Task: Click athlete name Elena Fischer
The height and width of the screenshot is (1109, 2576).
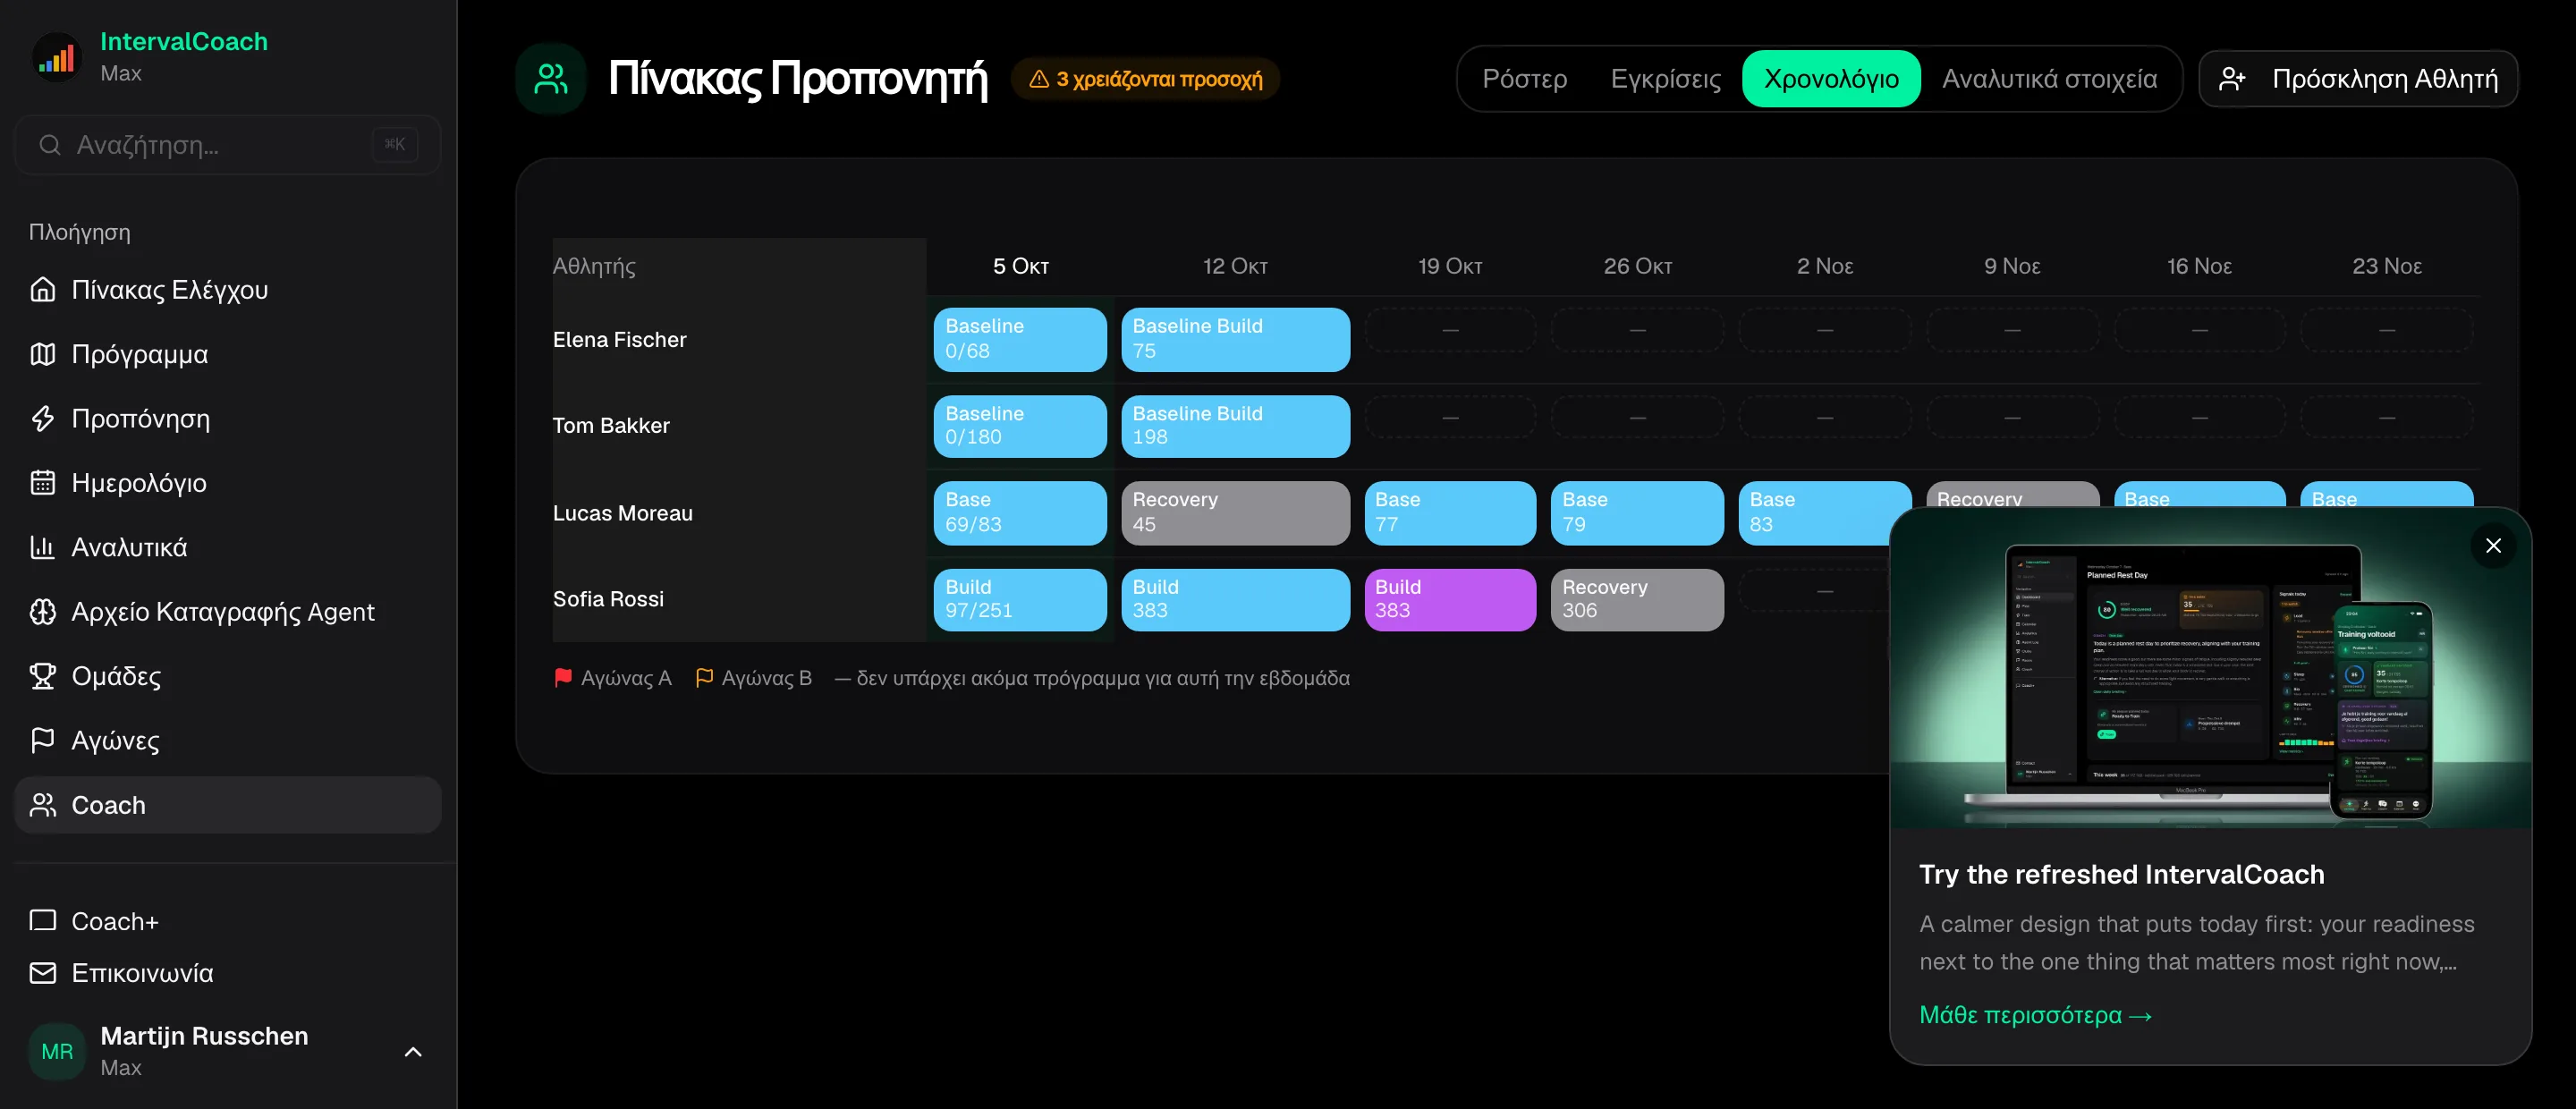Action: 619,339
